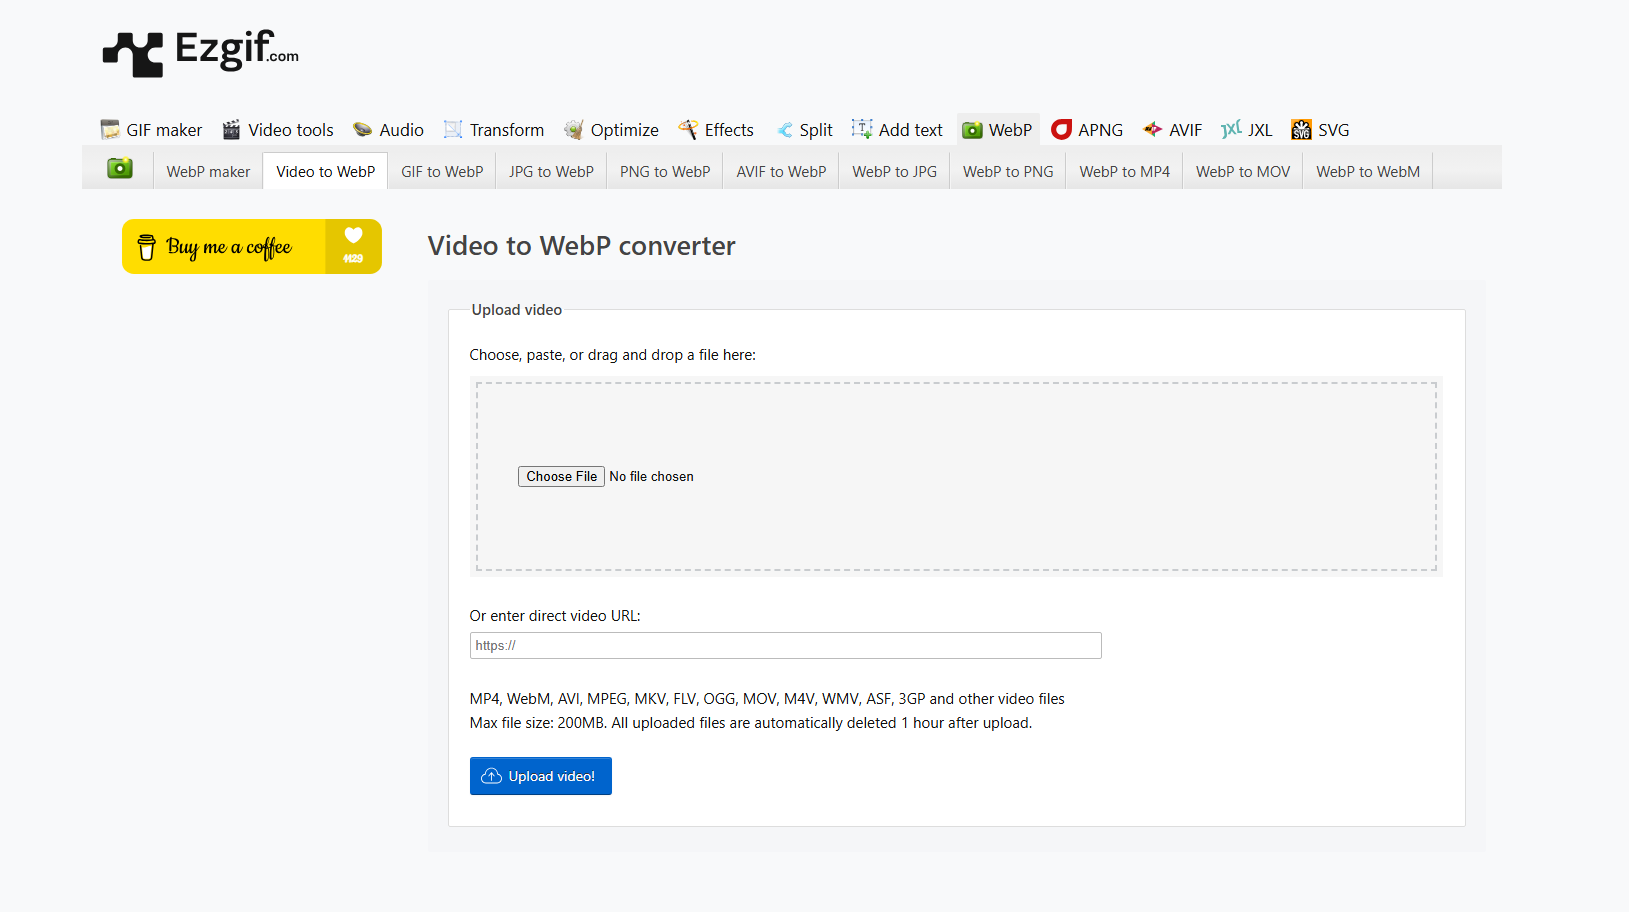Select the Video to WebP tab

[326, 171]
